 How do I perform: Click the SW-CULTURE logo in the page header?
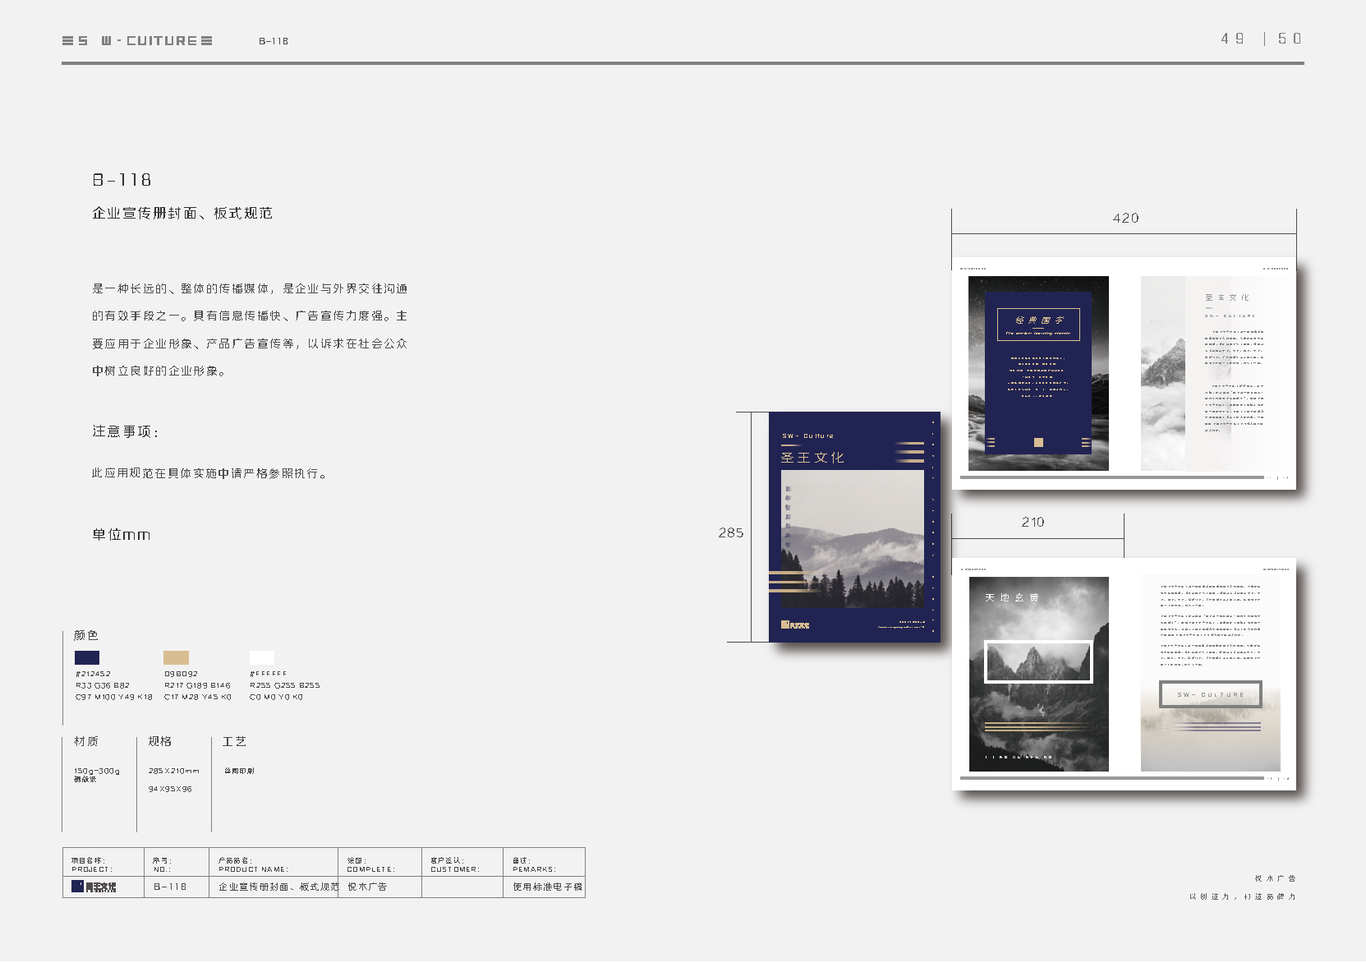137,41
